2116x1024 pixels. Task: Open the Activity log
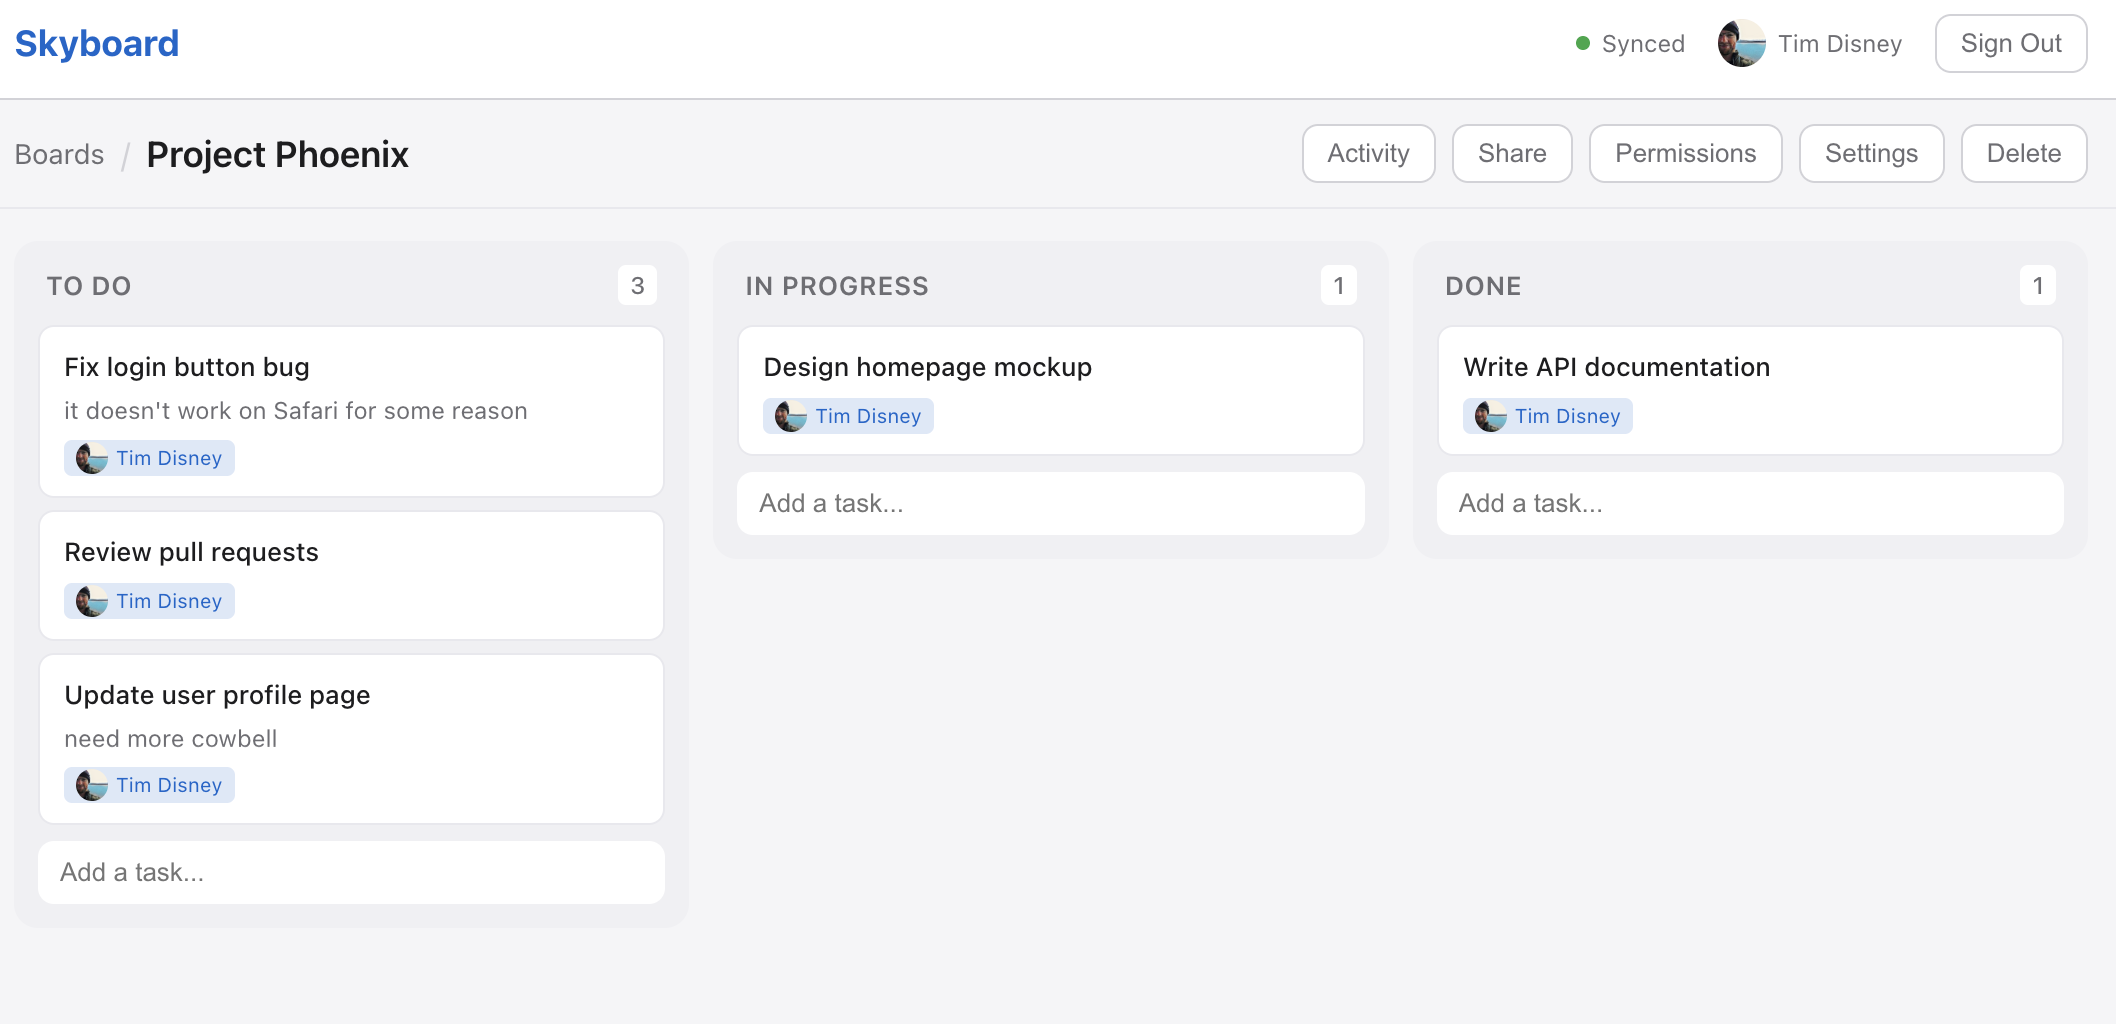[x=1368, y=154]
